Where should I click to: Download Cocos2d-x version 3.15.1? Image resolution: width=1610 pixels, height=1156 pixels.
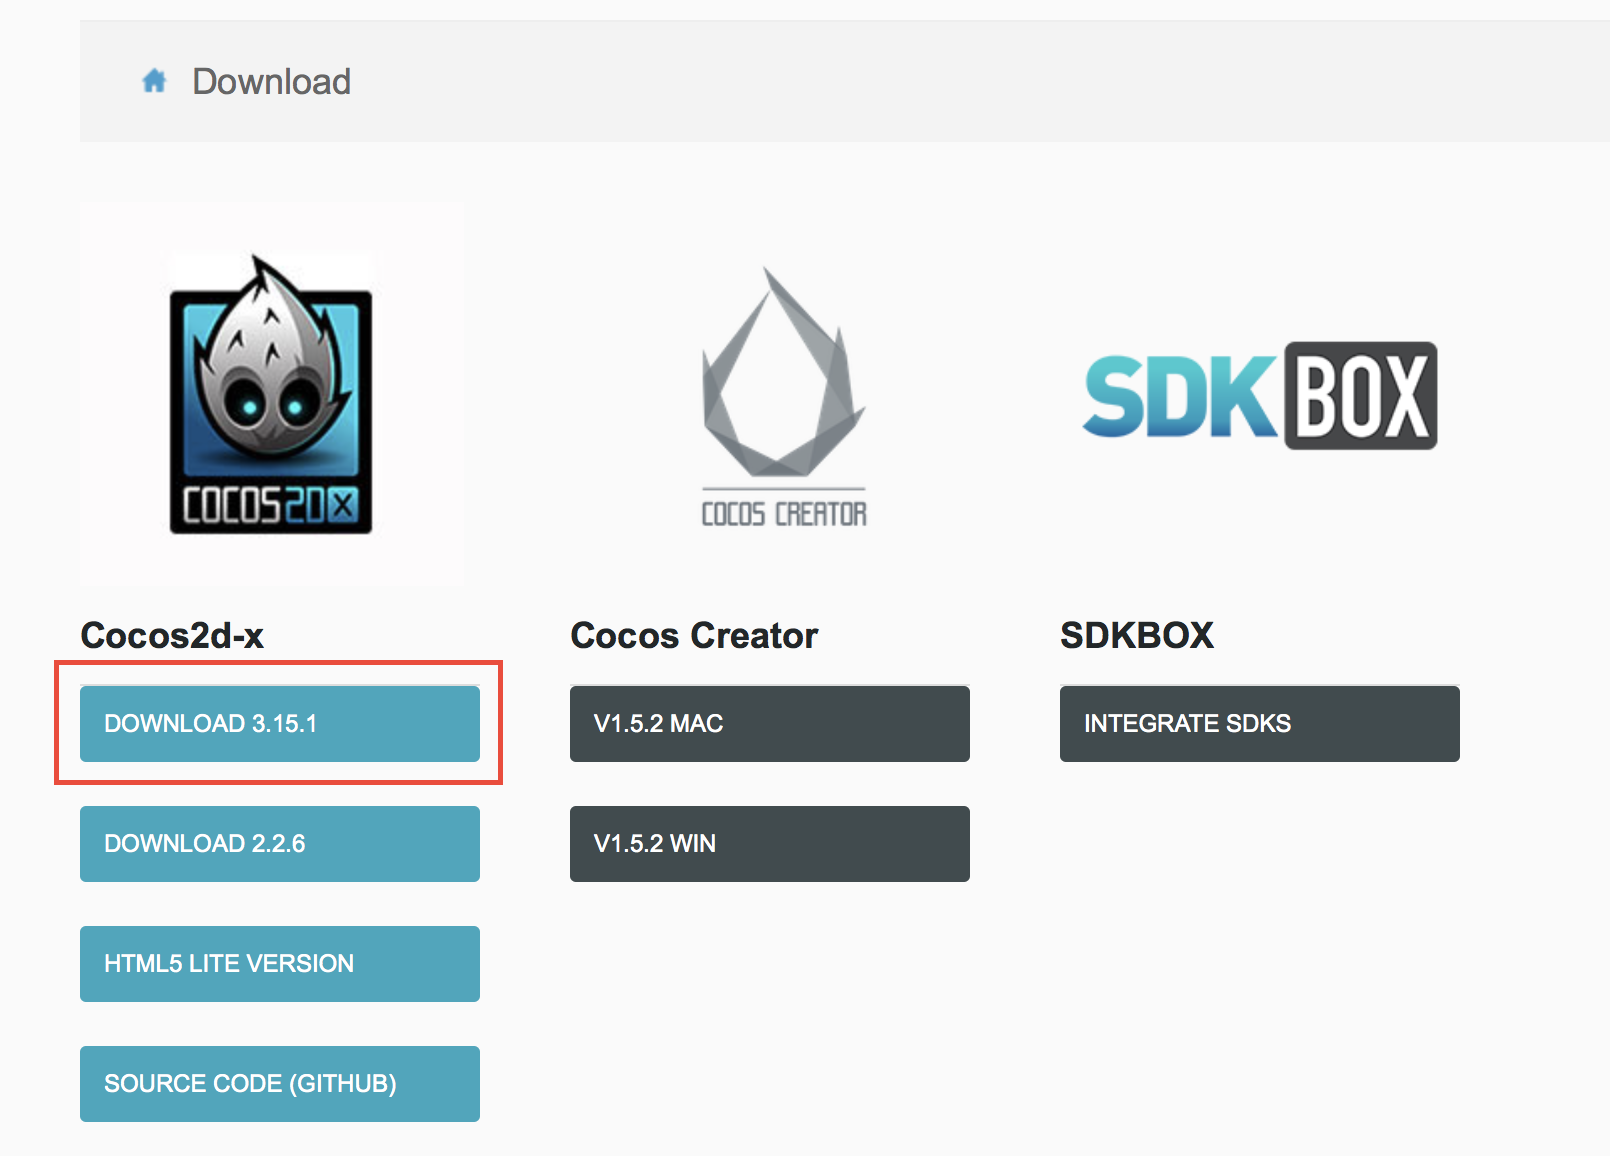[280, 724]
